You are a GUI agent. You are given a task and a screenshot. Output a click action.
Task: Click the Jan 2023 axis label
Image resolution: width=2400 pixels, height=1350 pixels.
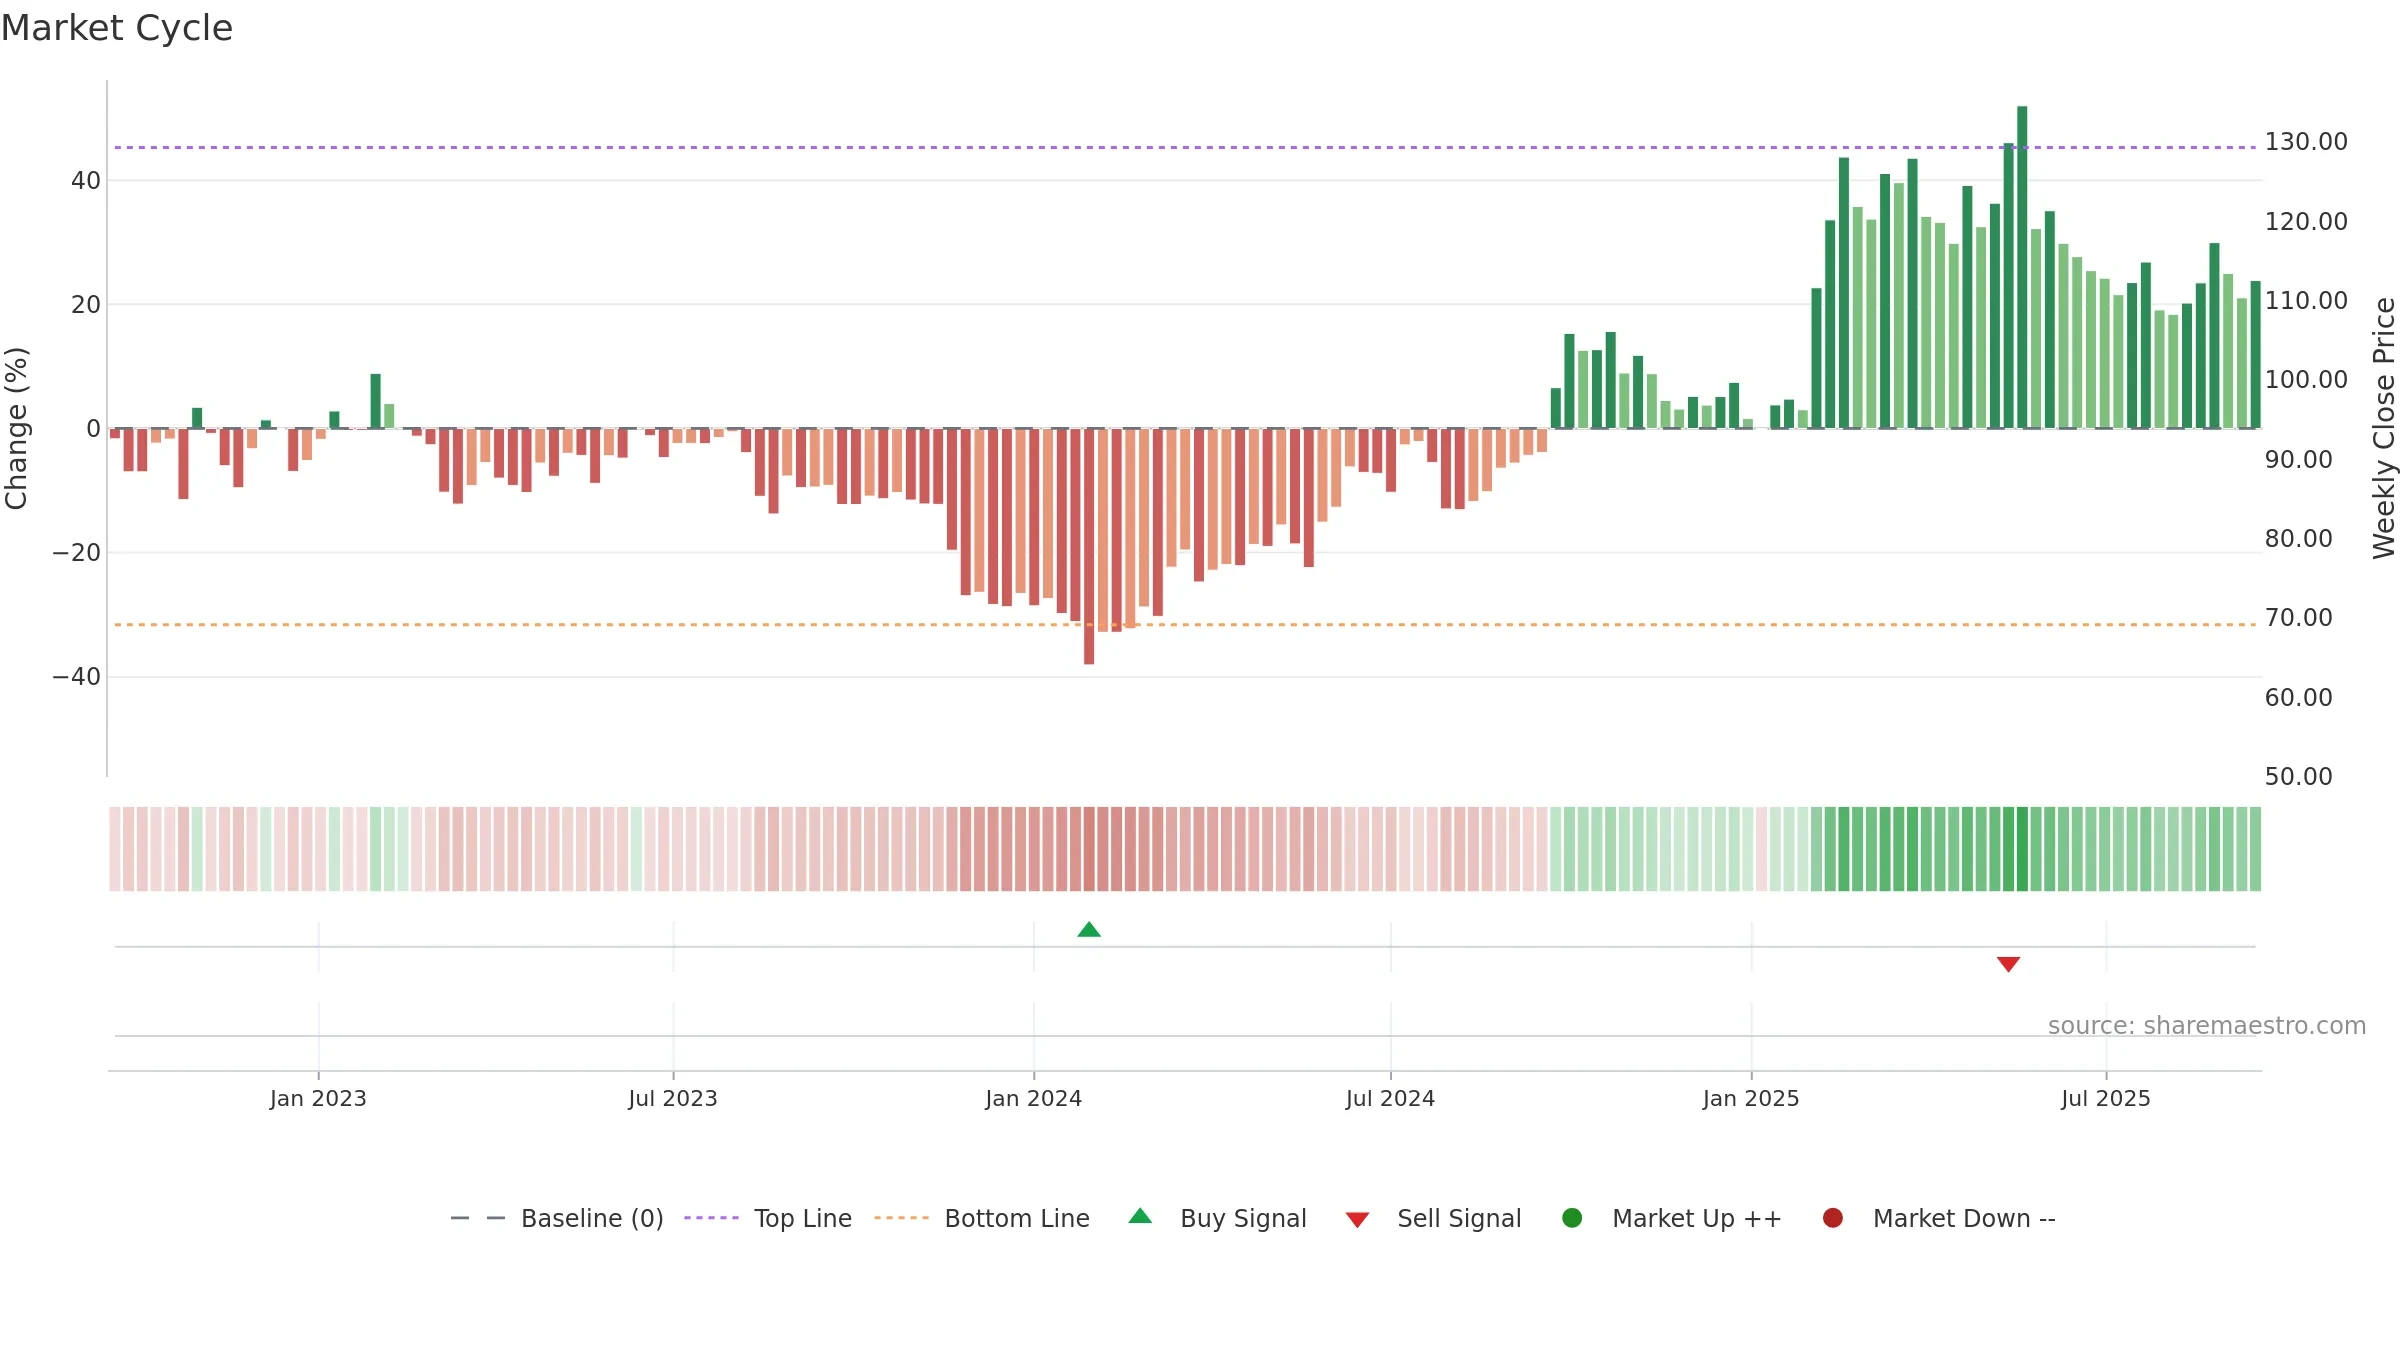318,1098
